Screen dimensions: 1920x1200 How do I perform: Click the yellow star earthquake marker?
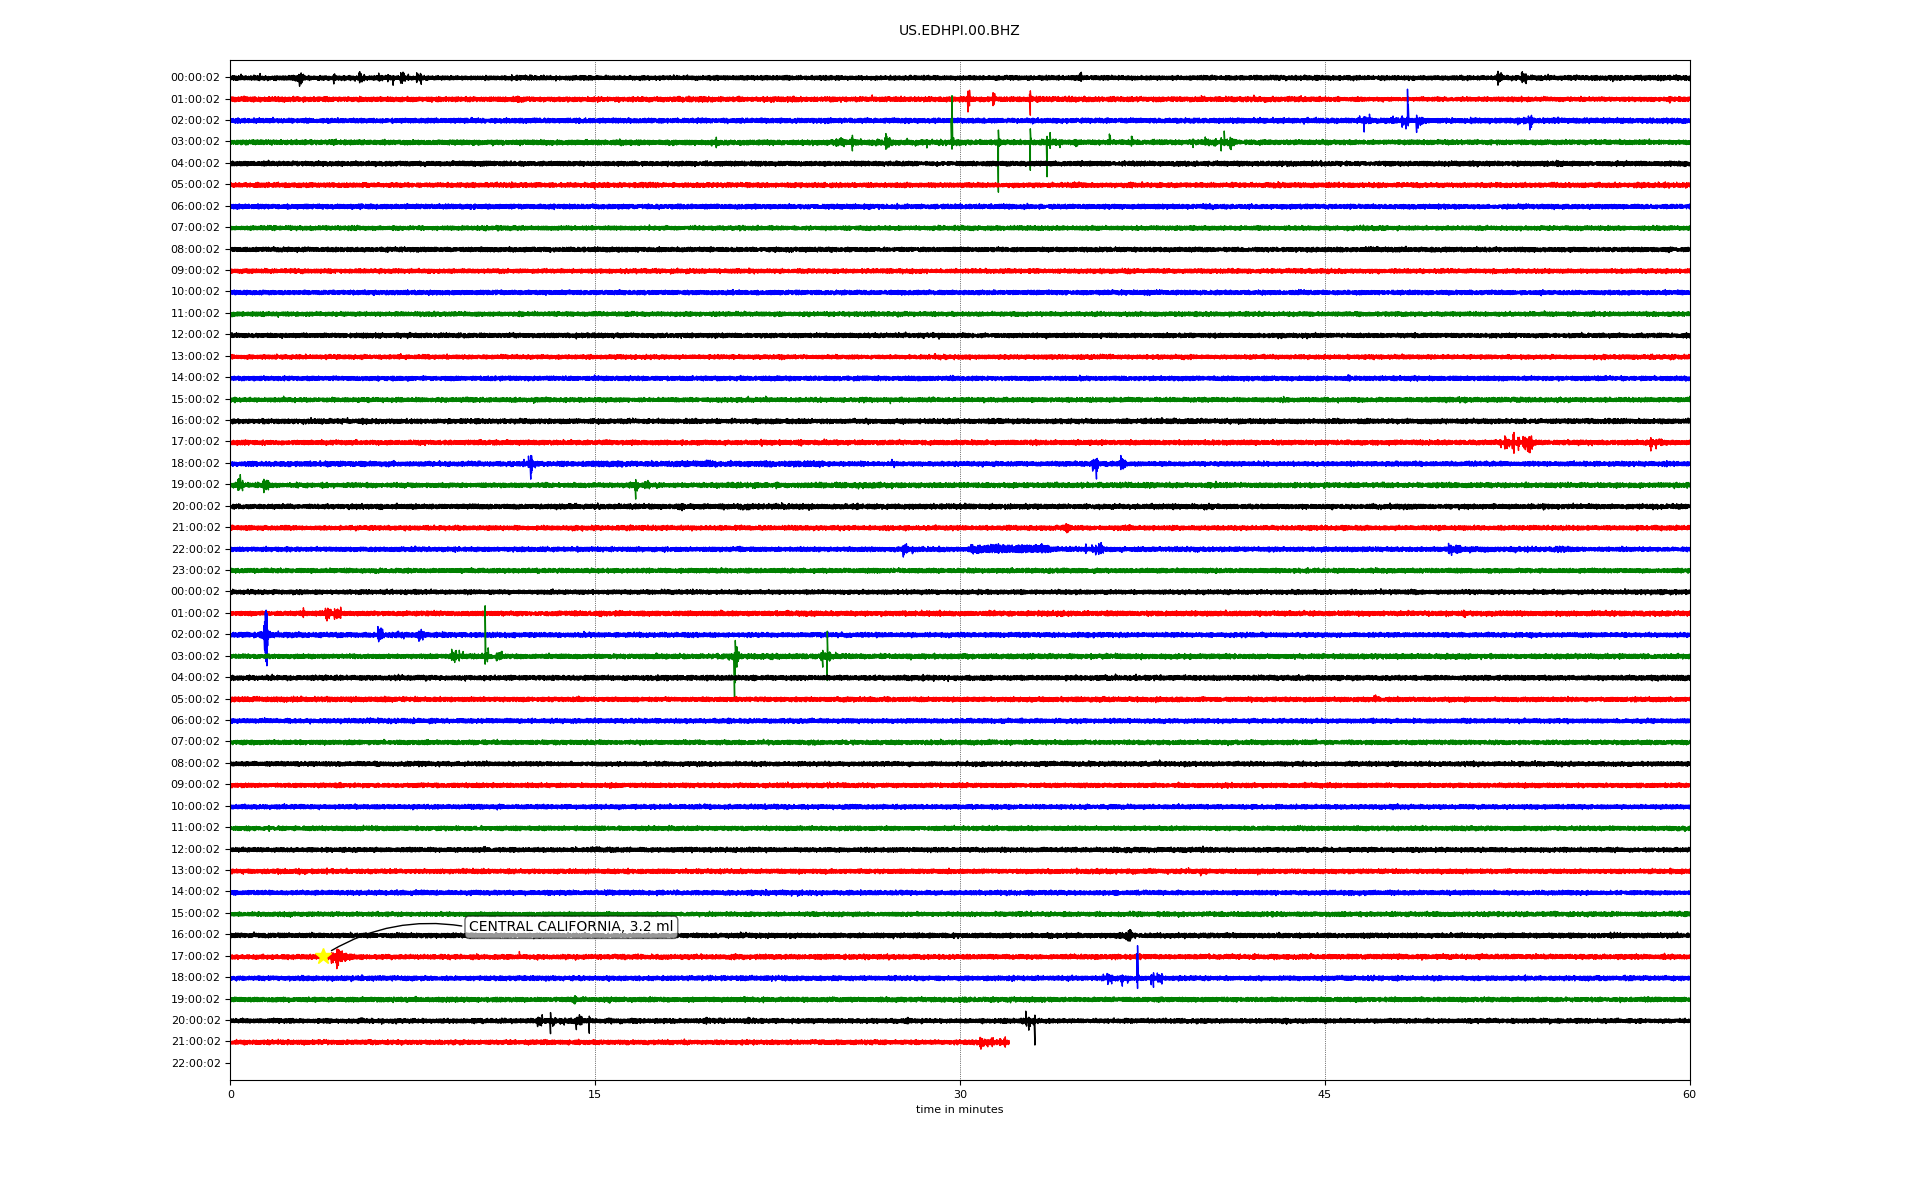coord(323,957)
